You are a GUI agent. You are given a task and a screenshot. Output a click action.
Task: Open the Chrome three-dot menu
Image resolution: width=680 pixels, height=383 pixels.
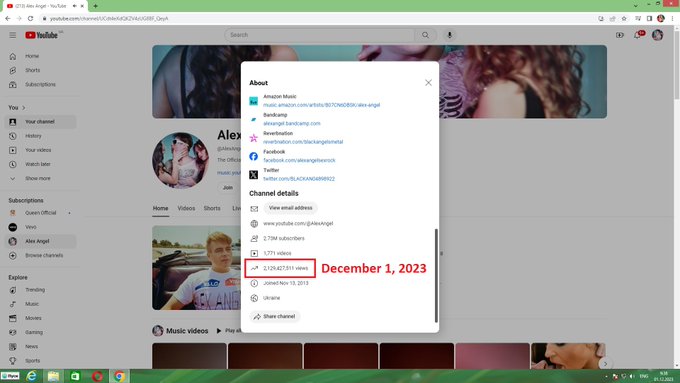coord(673,19)
